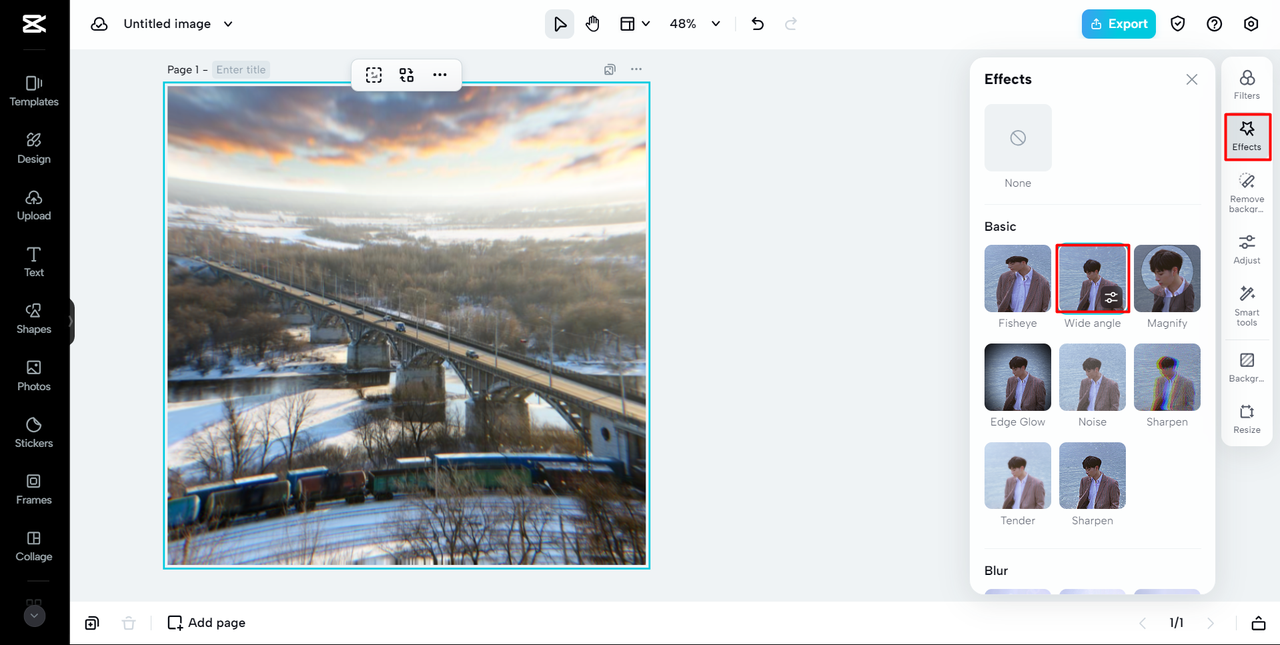Apply the Wide angle effect
This screenshot has height=645, width=1280.
[1093, 279]
